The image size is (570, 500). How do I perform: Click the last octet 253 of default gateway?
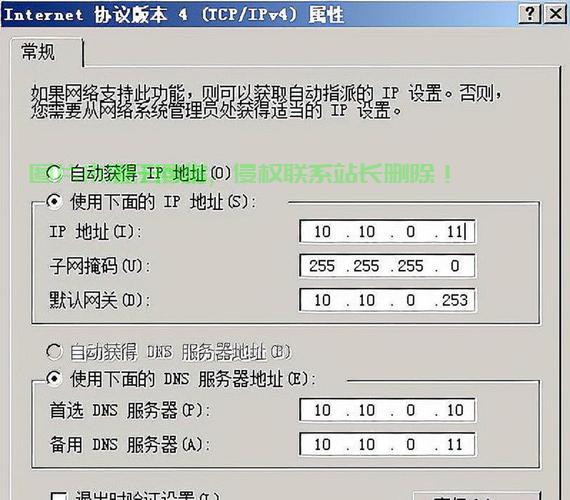coord(455,300)
